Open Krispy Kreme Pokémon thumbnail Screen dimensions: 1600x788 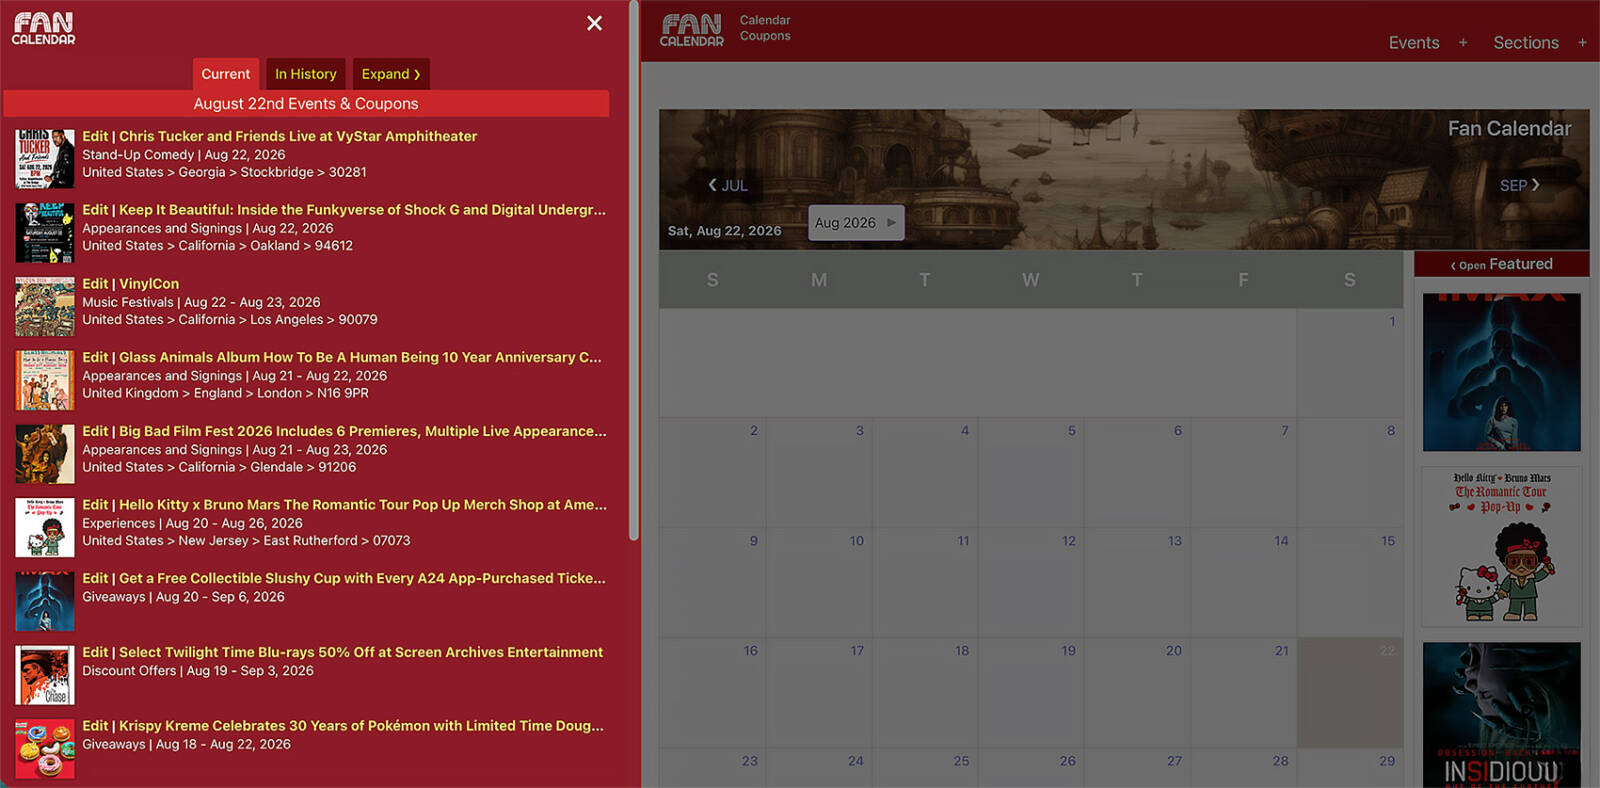(x=45, y=749)
